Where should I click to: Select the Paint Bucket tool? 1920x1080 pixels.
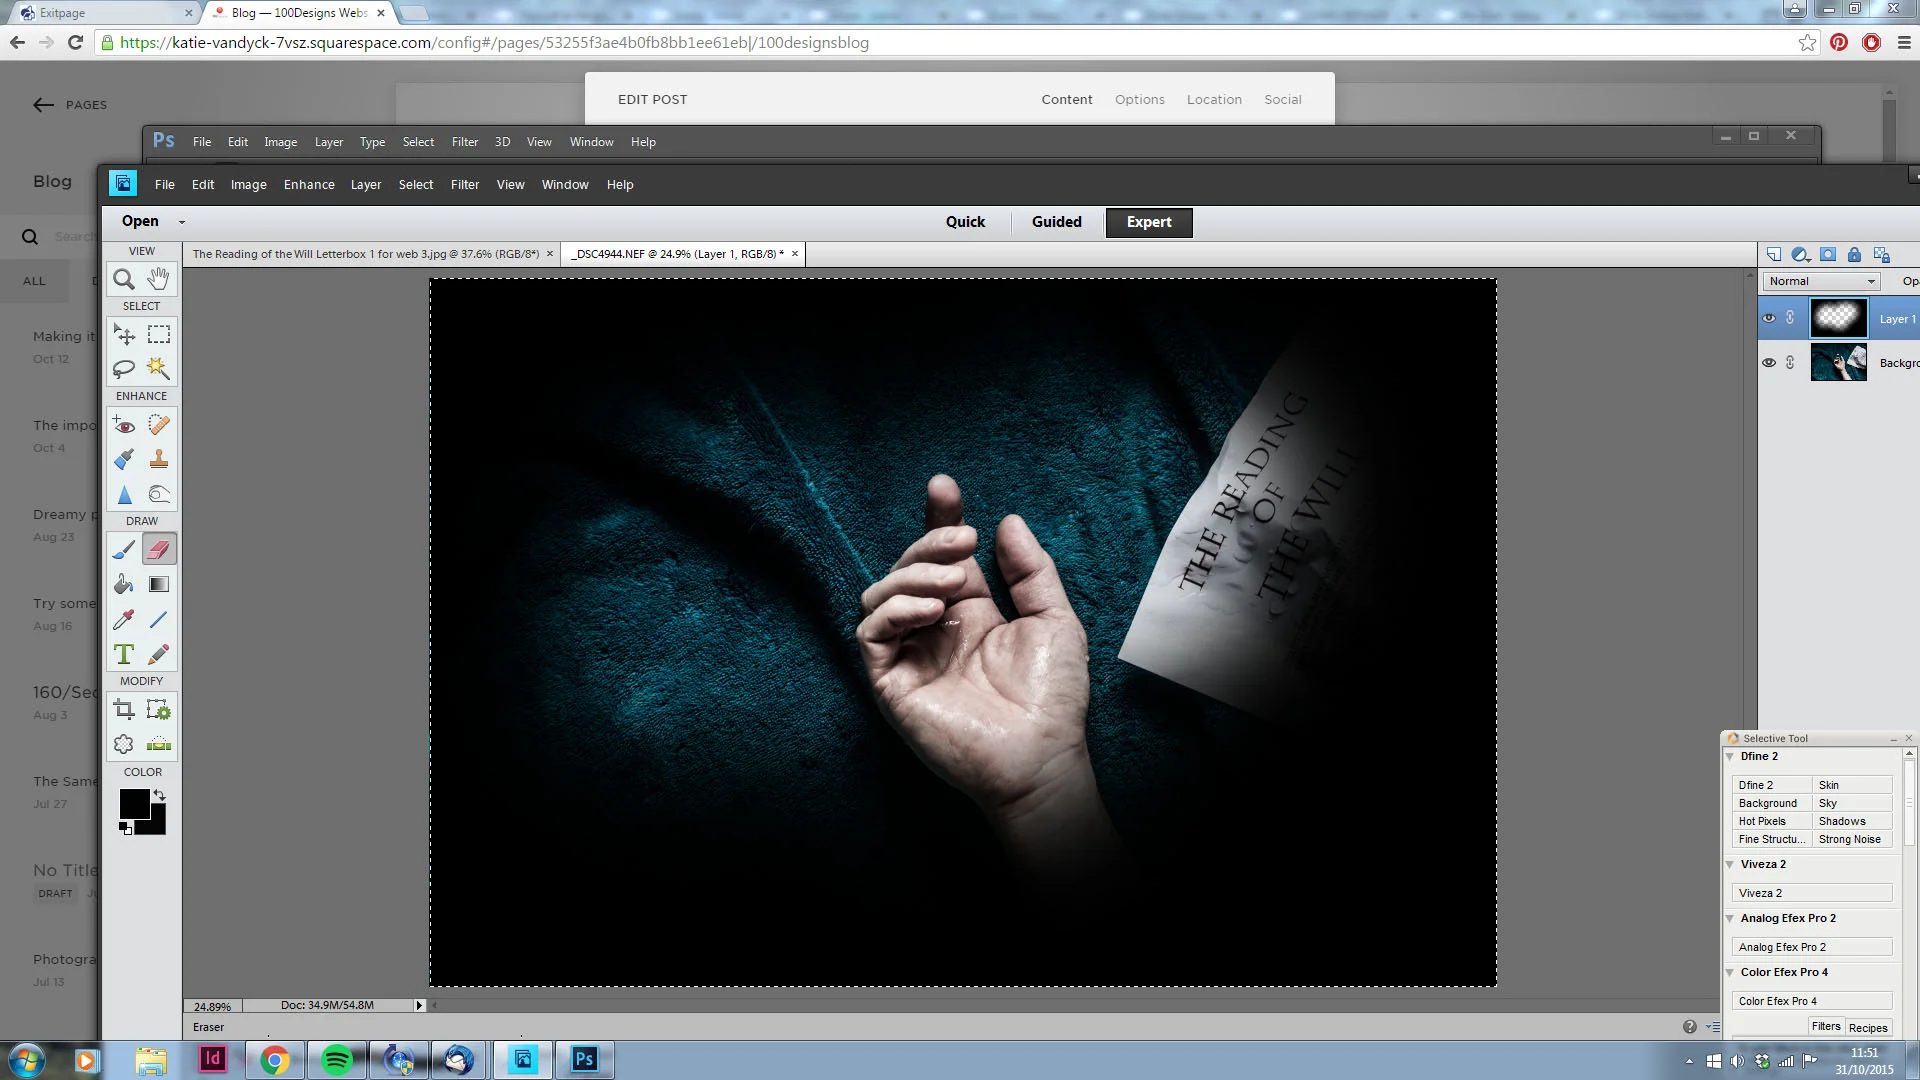124,584
